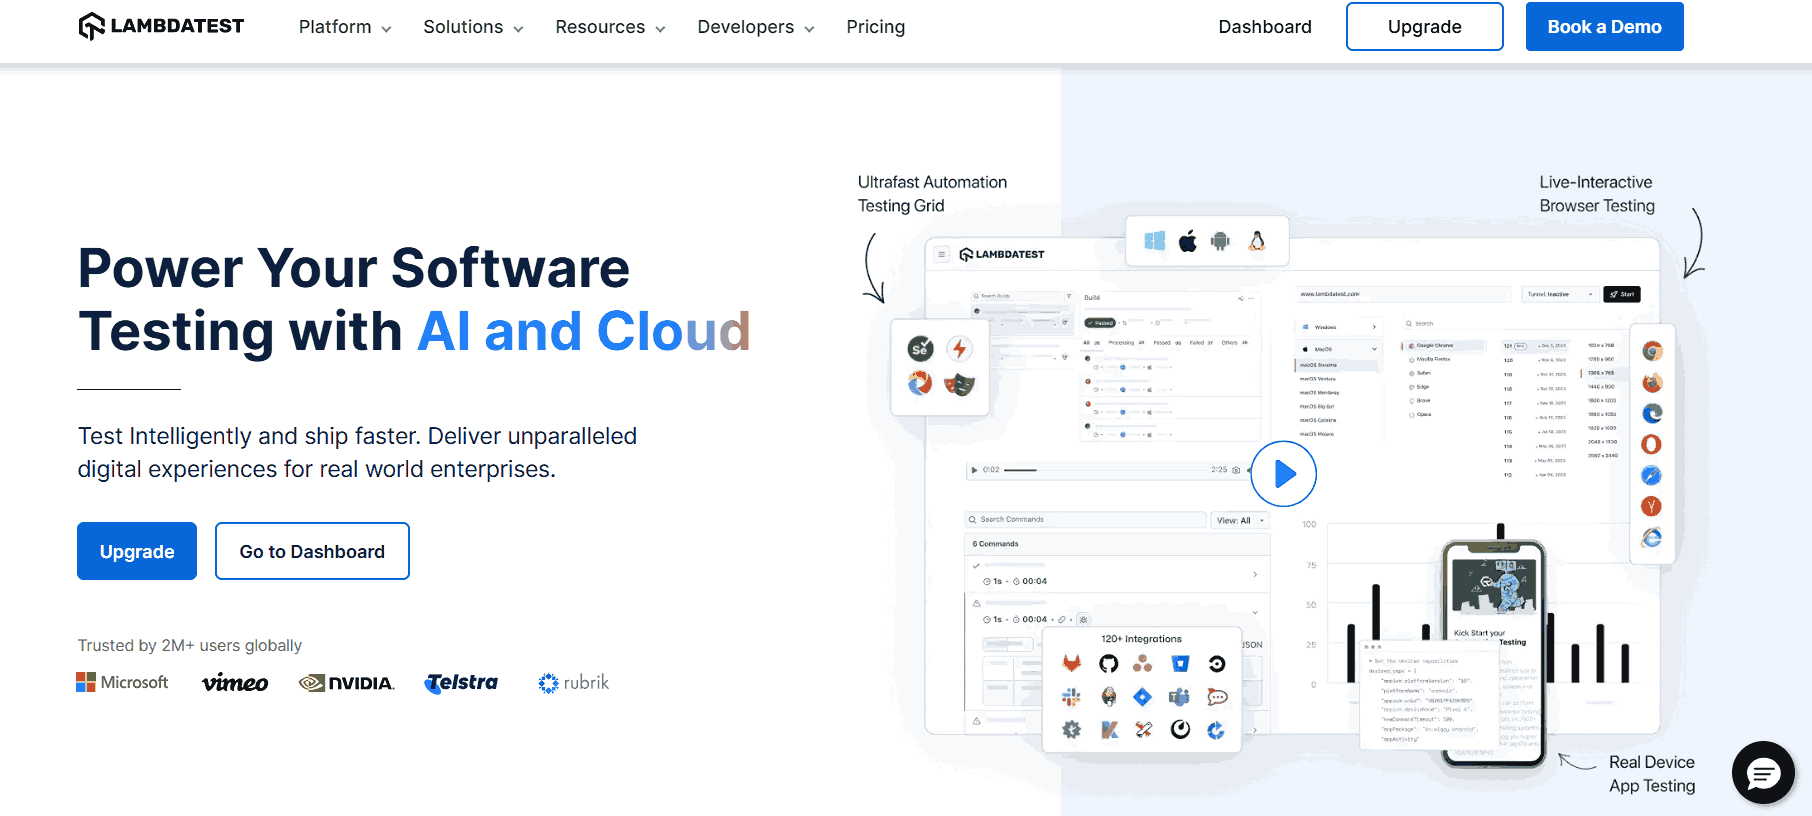This screenshot has width=1812, height=816.
Task: Click the orange lightning bolt icon
Action: pos(960,348)
